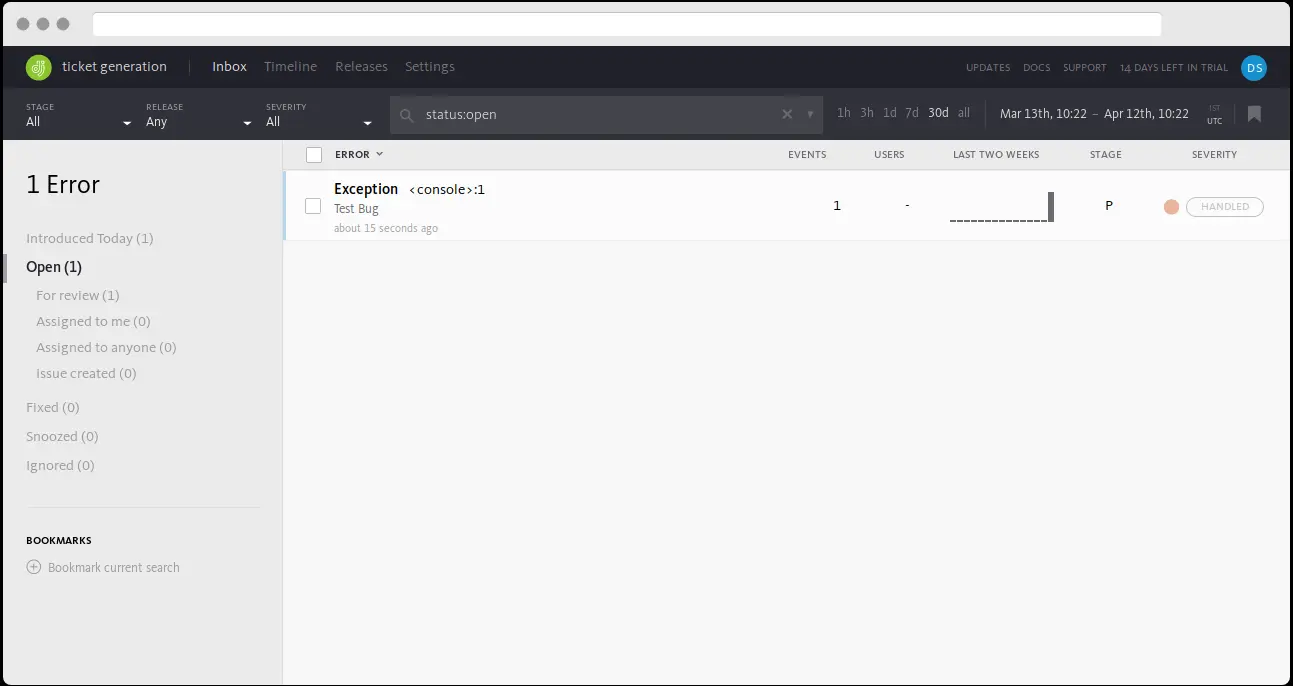The image size is (1293, 686).
Task: Select the all time range
Action: point(964,113)
